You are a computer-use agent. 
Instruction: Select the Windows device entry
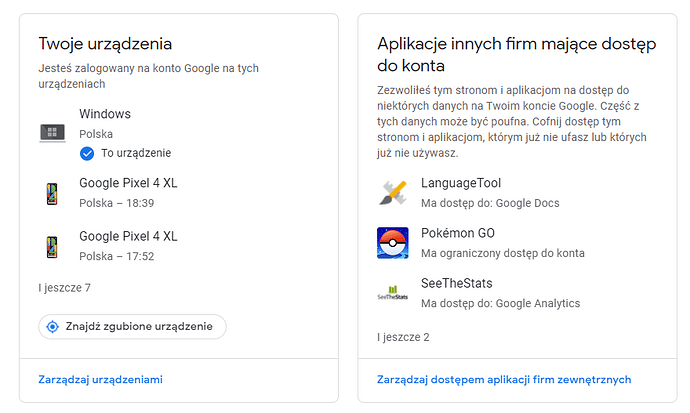pos(105,114)
